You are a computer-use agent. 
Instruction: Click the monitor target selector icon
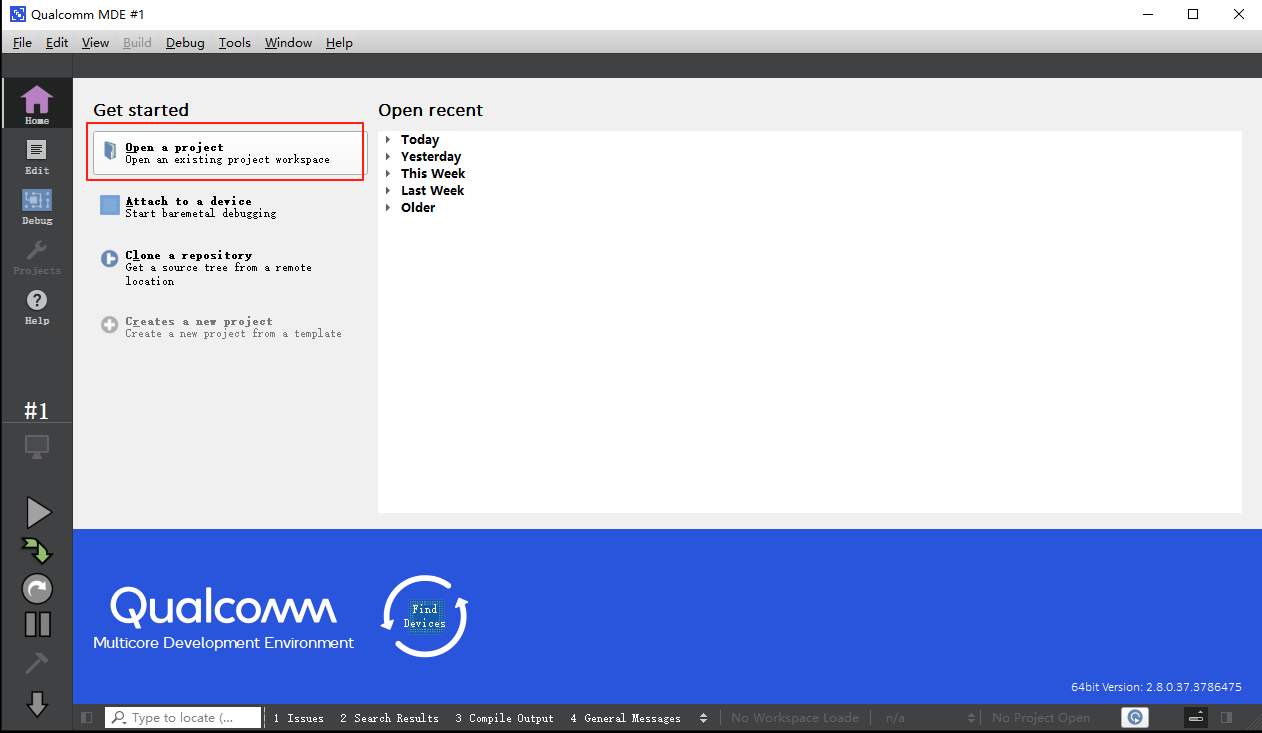click(x=37, y=447)
